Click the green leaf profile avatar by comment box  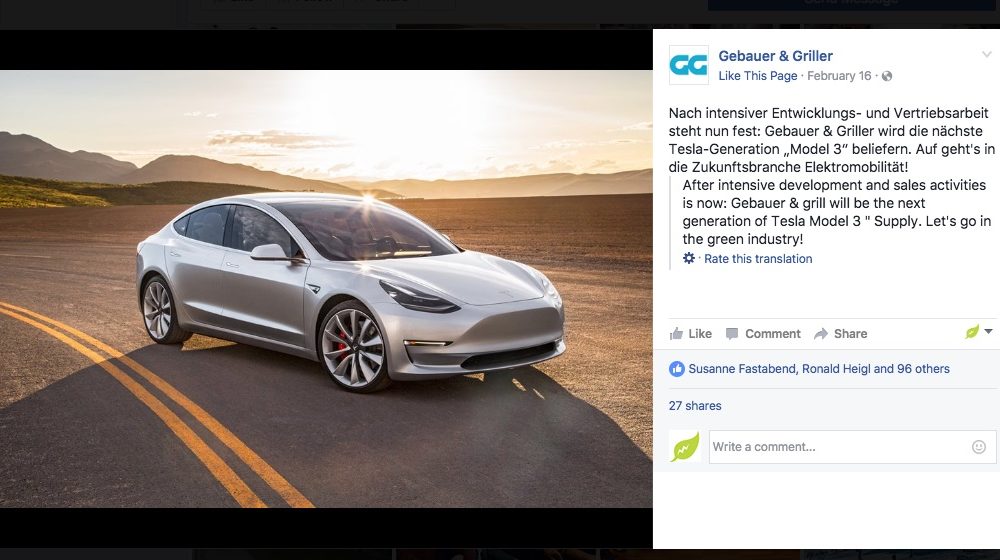coord(684,446)
